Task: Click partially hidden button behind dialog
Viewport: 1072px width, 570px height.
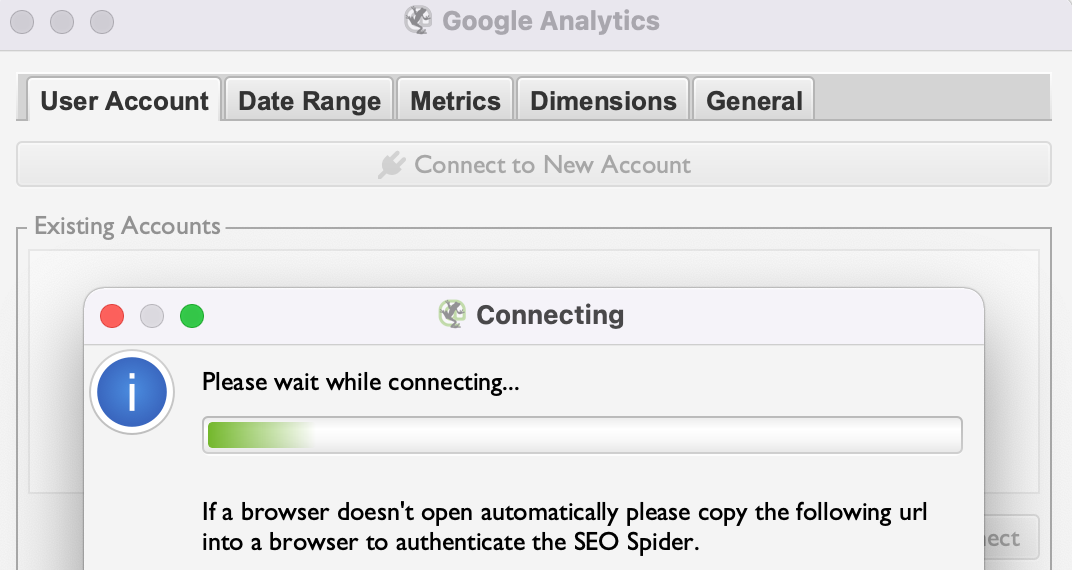Action: tap(1012, 538)
